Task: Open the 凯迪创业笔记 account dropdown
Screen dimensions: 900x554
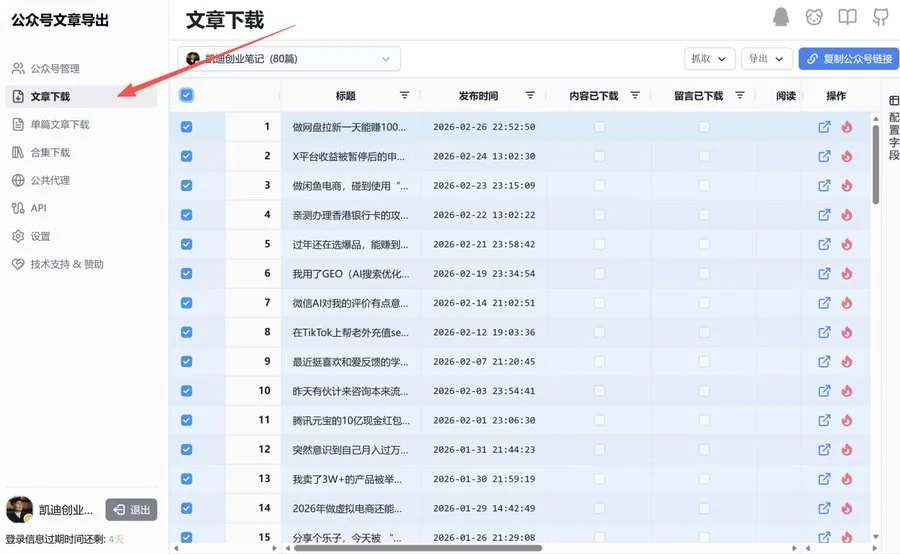Action: tap(289, 59)
